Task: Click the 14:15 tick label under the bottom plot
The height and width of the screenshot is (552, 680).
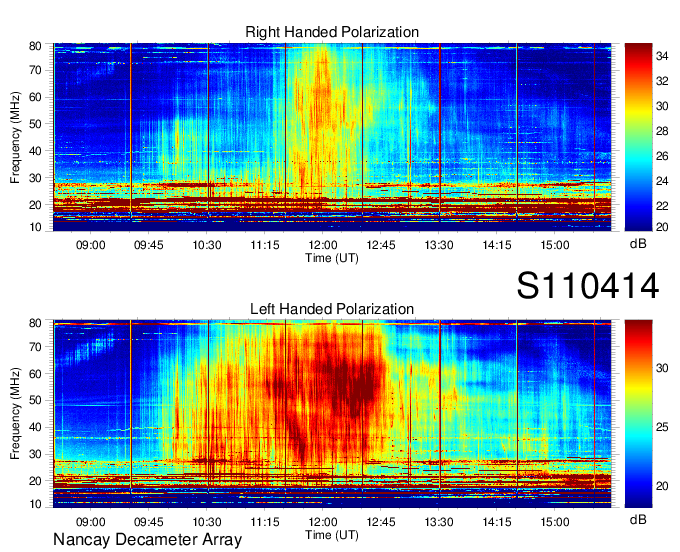Action: click(497, 522)
